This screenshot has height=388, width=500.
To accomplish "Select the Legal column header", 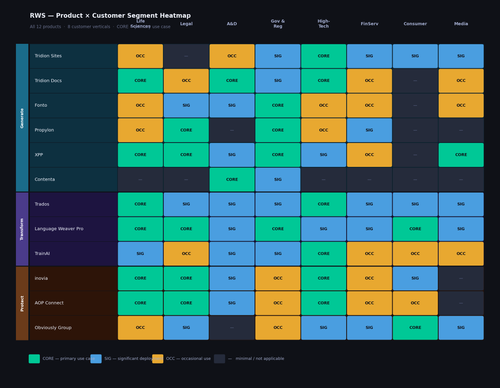I will point(186,24).
